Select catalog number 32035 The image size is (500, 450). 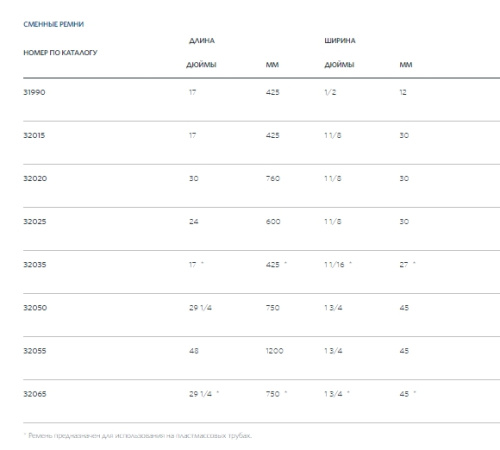[35, 265]
